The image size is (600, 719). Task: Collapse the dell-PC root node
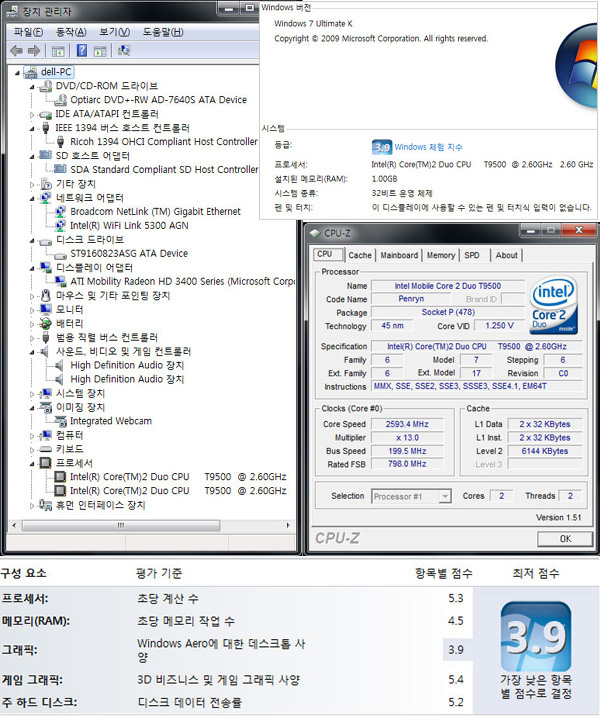coord(17,72)
